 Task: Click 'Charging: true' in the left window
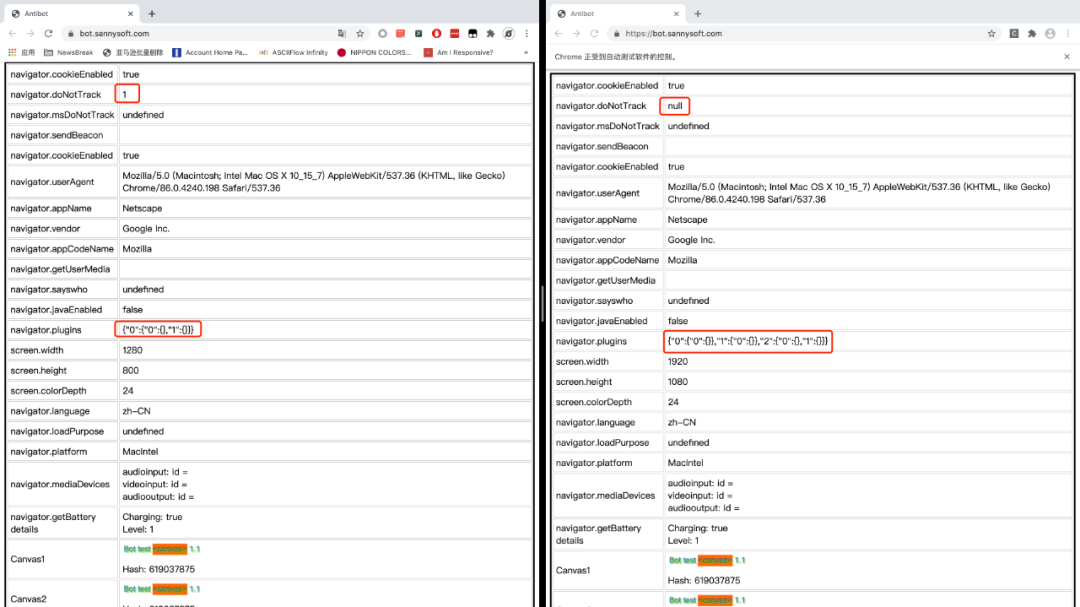click(152, 517)
